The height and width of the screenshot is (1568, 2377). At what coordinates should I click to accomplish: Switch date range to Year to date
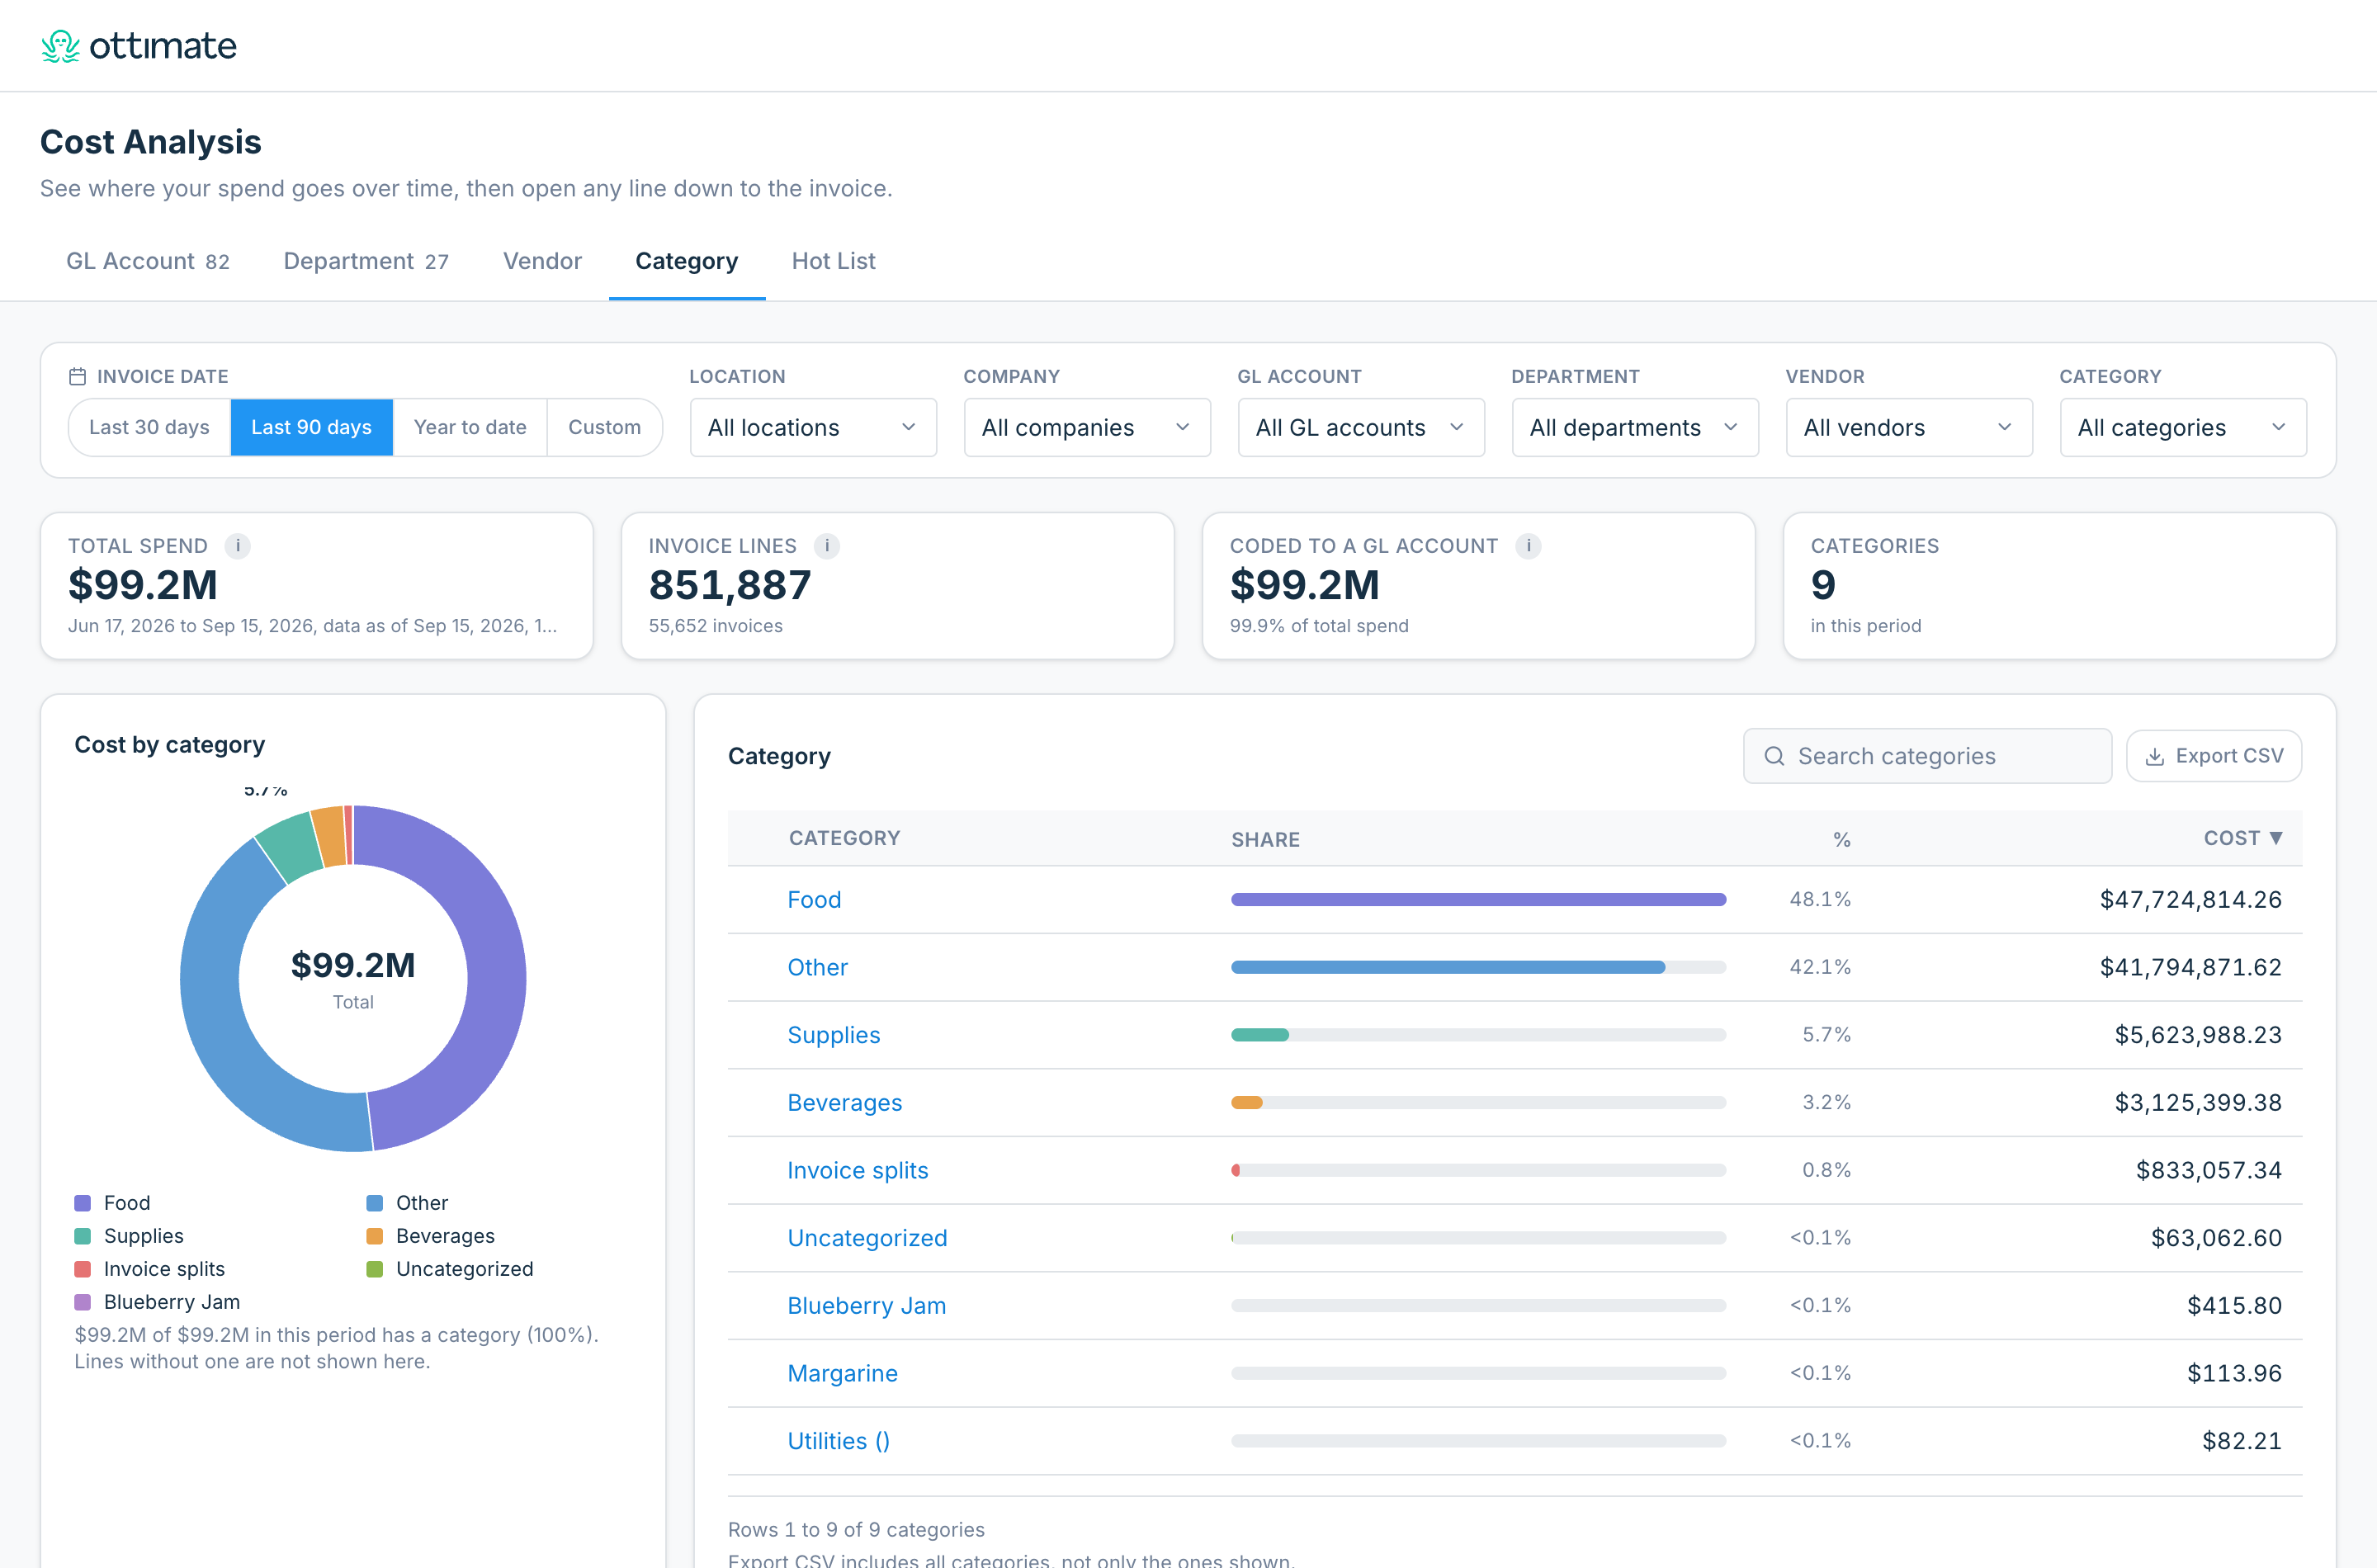[470, 427]
